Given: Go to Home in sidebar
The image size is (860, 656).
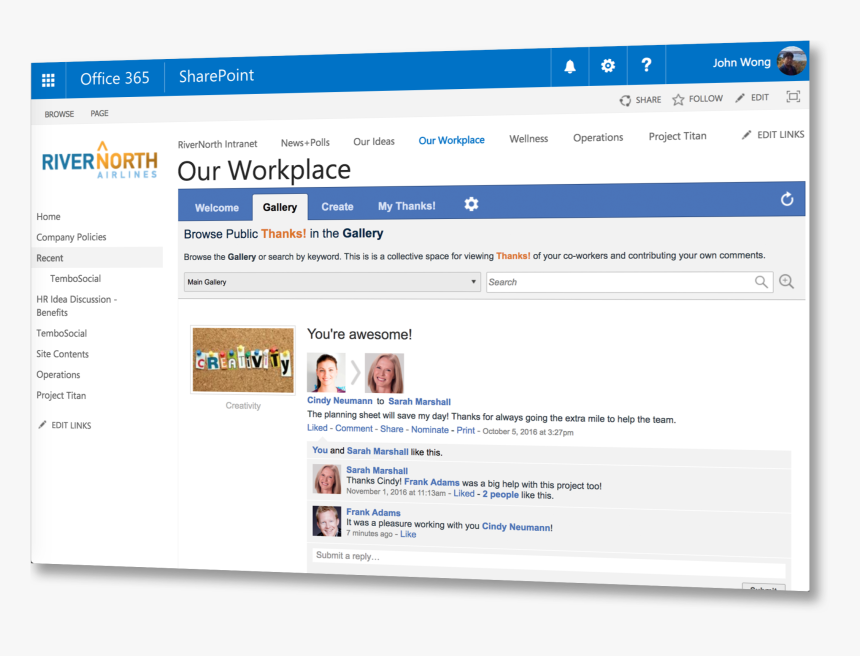Looking at the screenshot, I should tap(48, 217).
